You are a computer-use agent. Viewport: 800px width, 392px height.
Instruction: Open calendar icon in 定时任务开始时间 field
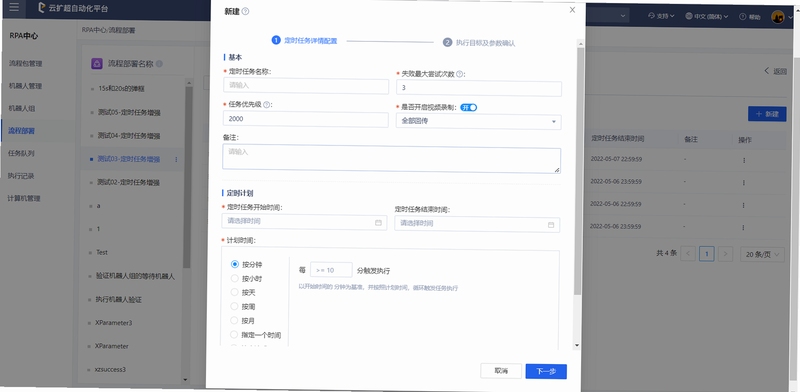pos(378,223)
